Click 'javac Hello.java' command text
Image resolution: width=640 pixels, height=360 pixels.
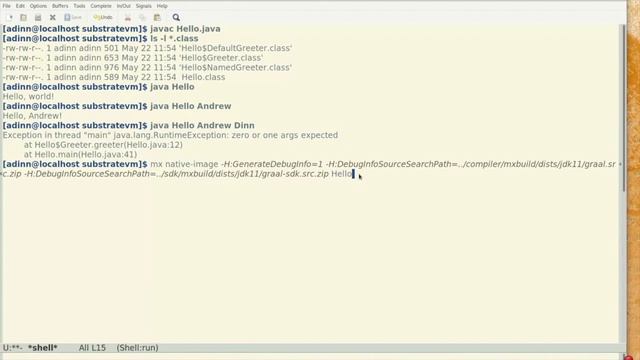tap(185, 29)
